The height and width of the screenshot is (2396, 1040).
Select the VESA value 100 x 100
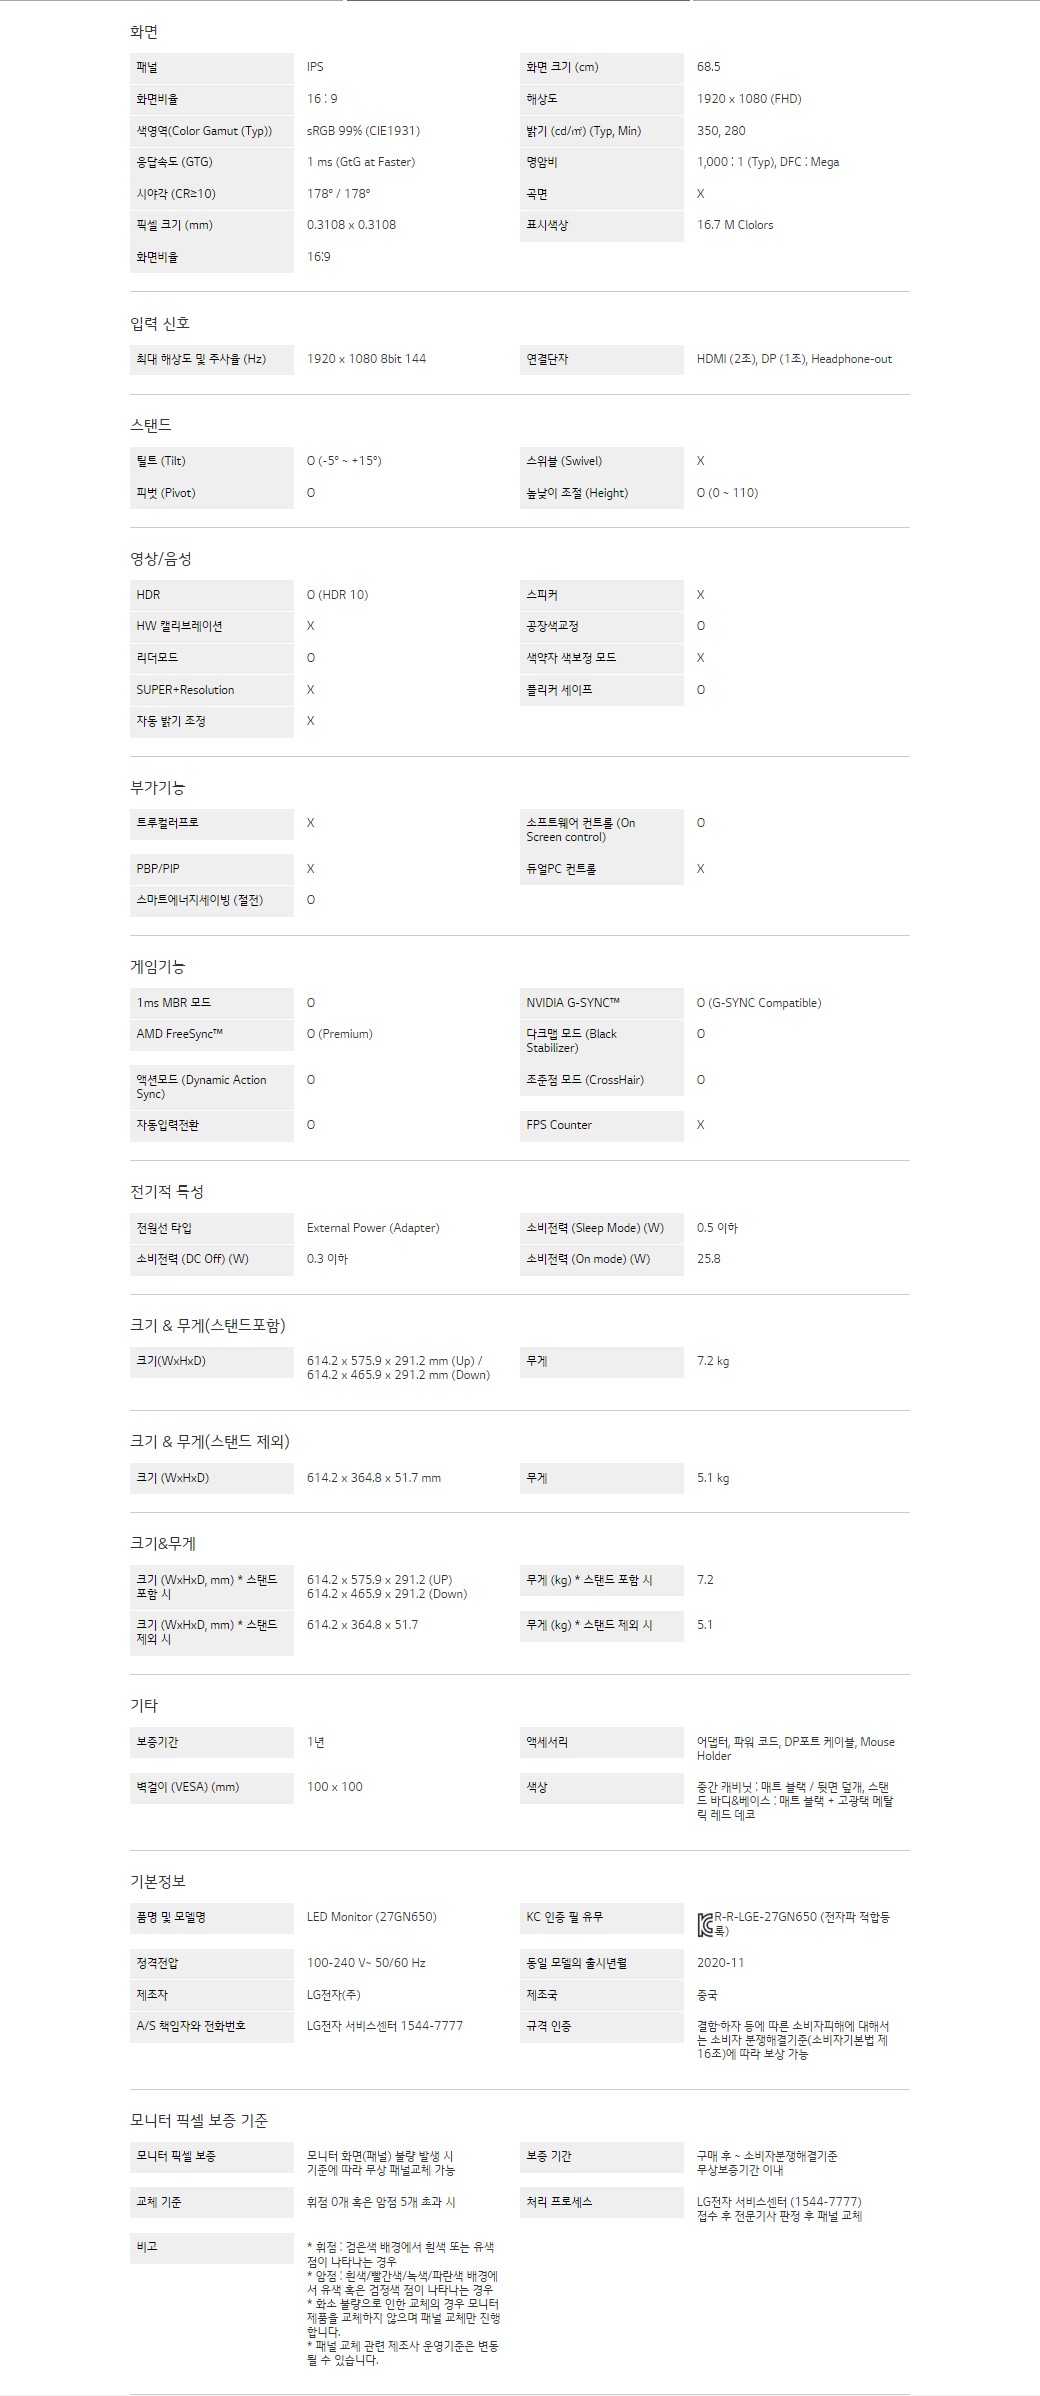(x=335, y=1787)
